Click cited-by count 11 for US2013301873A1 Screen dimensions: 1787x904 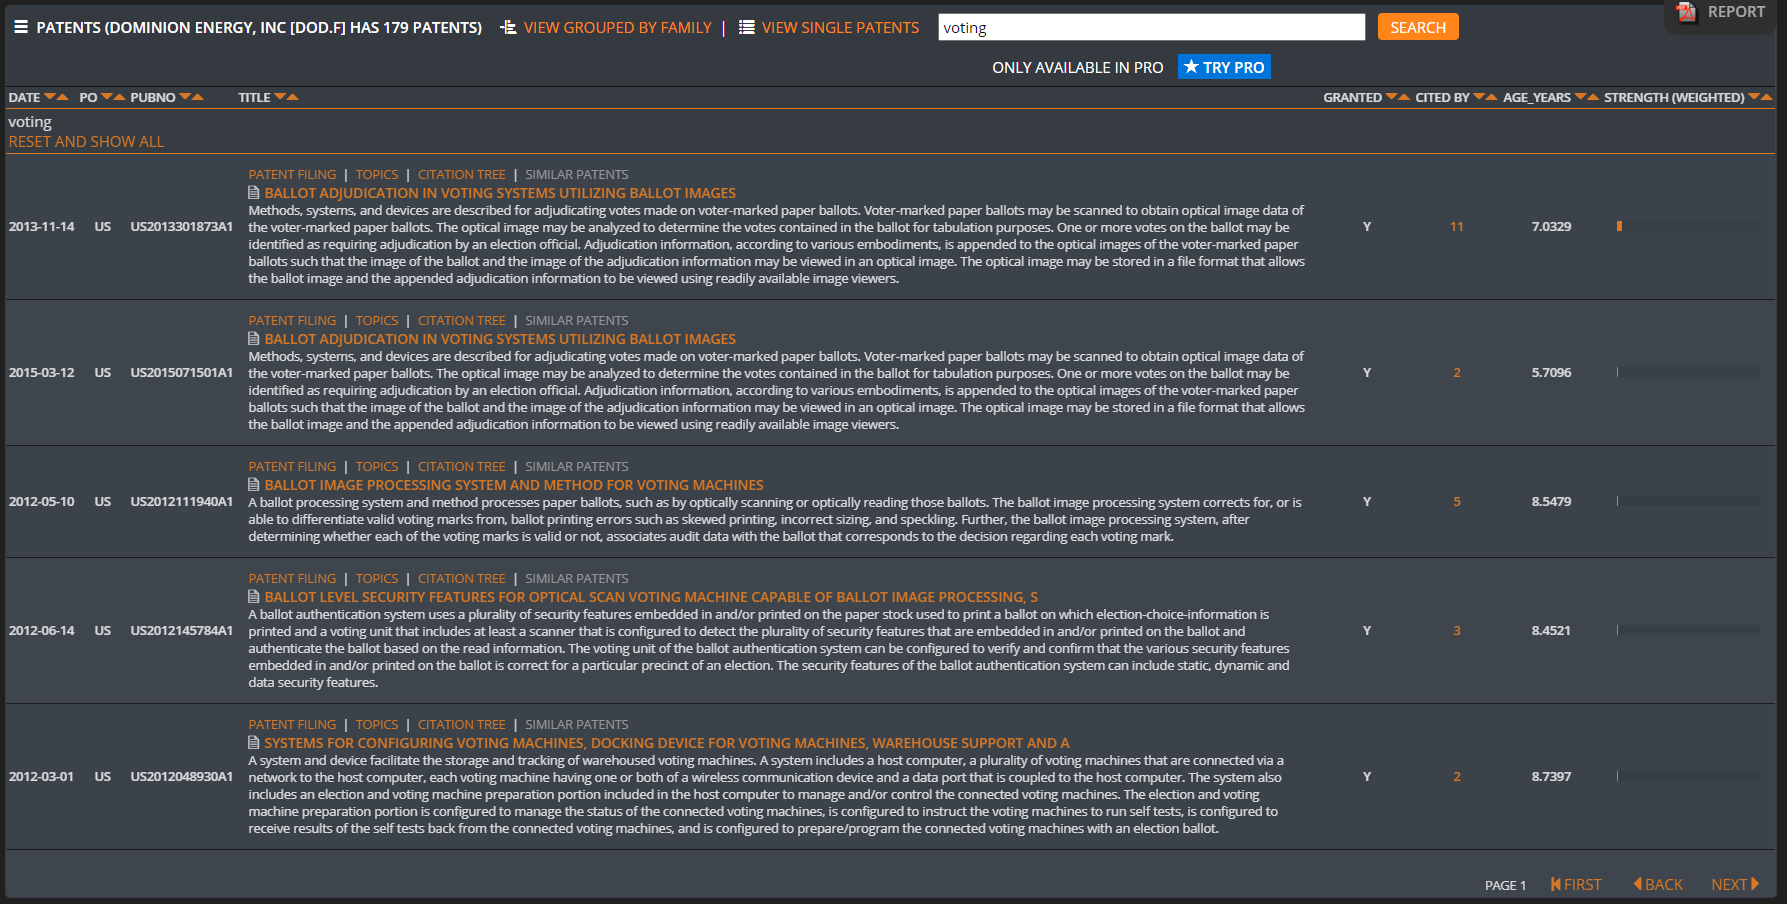pos(1456,226)
